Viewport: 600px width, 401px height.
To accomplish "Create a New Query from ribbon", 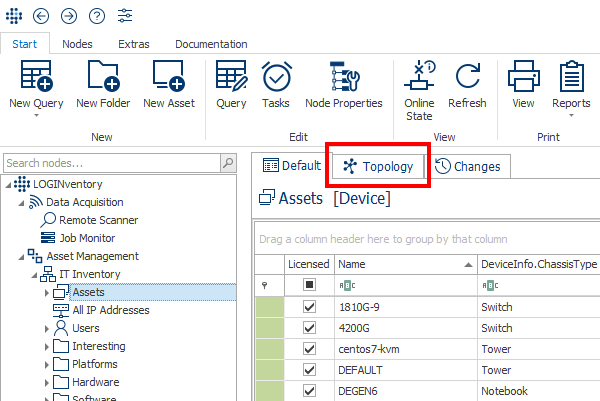I will (x=36, y=85).
